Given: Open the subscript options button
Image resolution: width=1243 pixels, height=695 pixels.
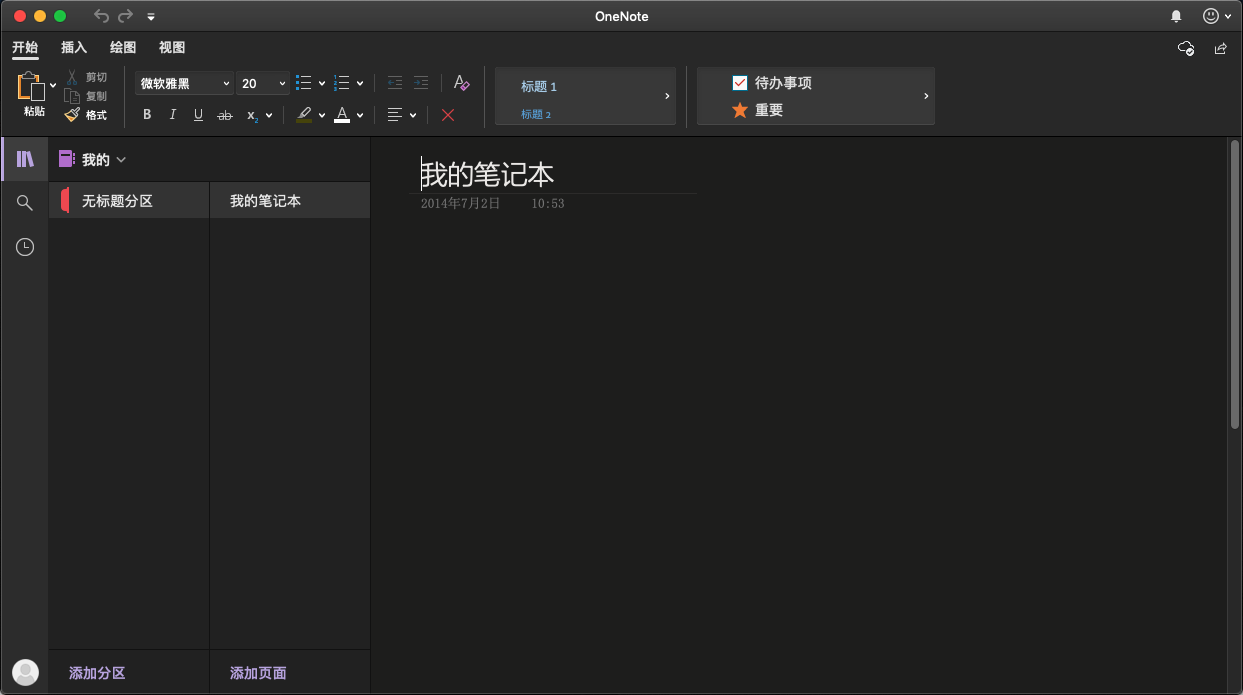Looking at the screenshot, I should point(254,115).
